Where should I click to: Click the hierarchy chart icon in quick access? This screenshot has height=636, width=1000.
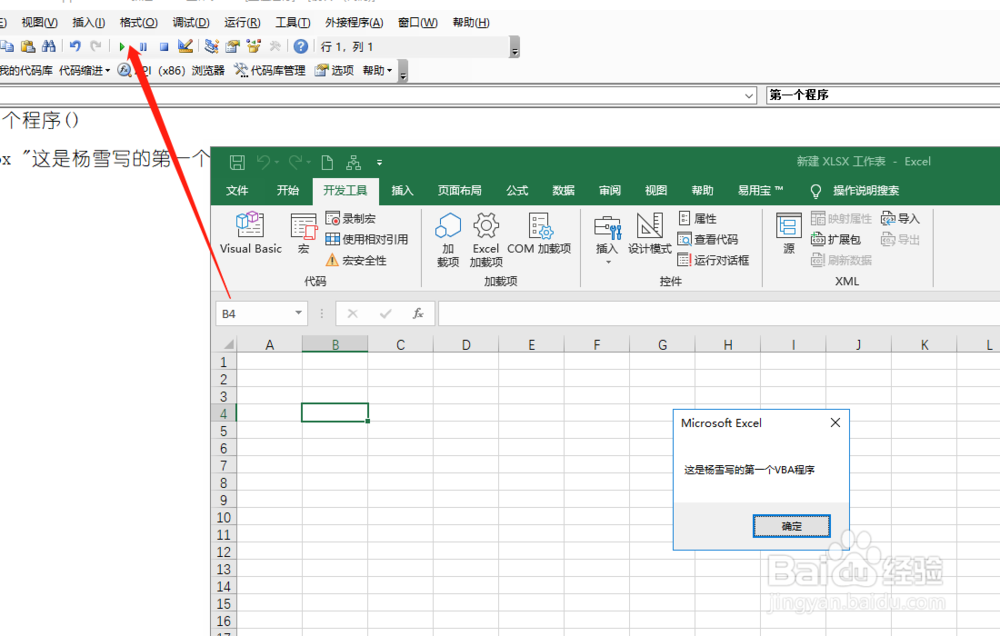pos(353,162)
